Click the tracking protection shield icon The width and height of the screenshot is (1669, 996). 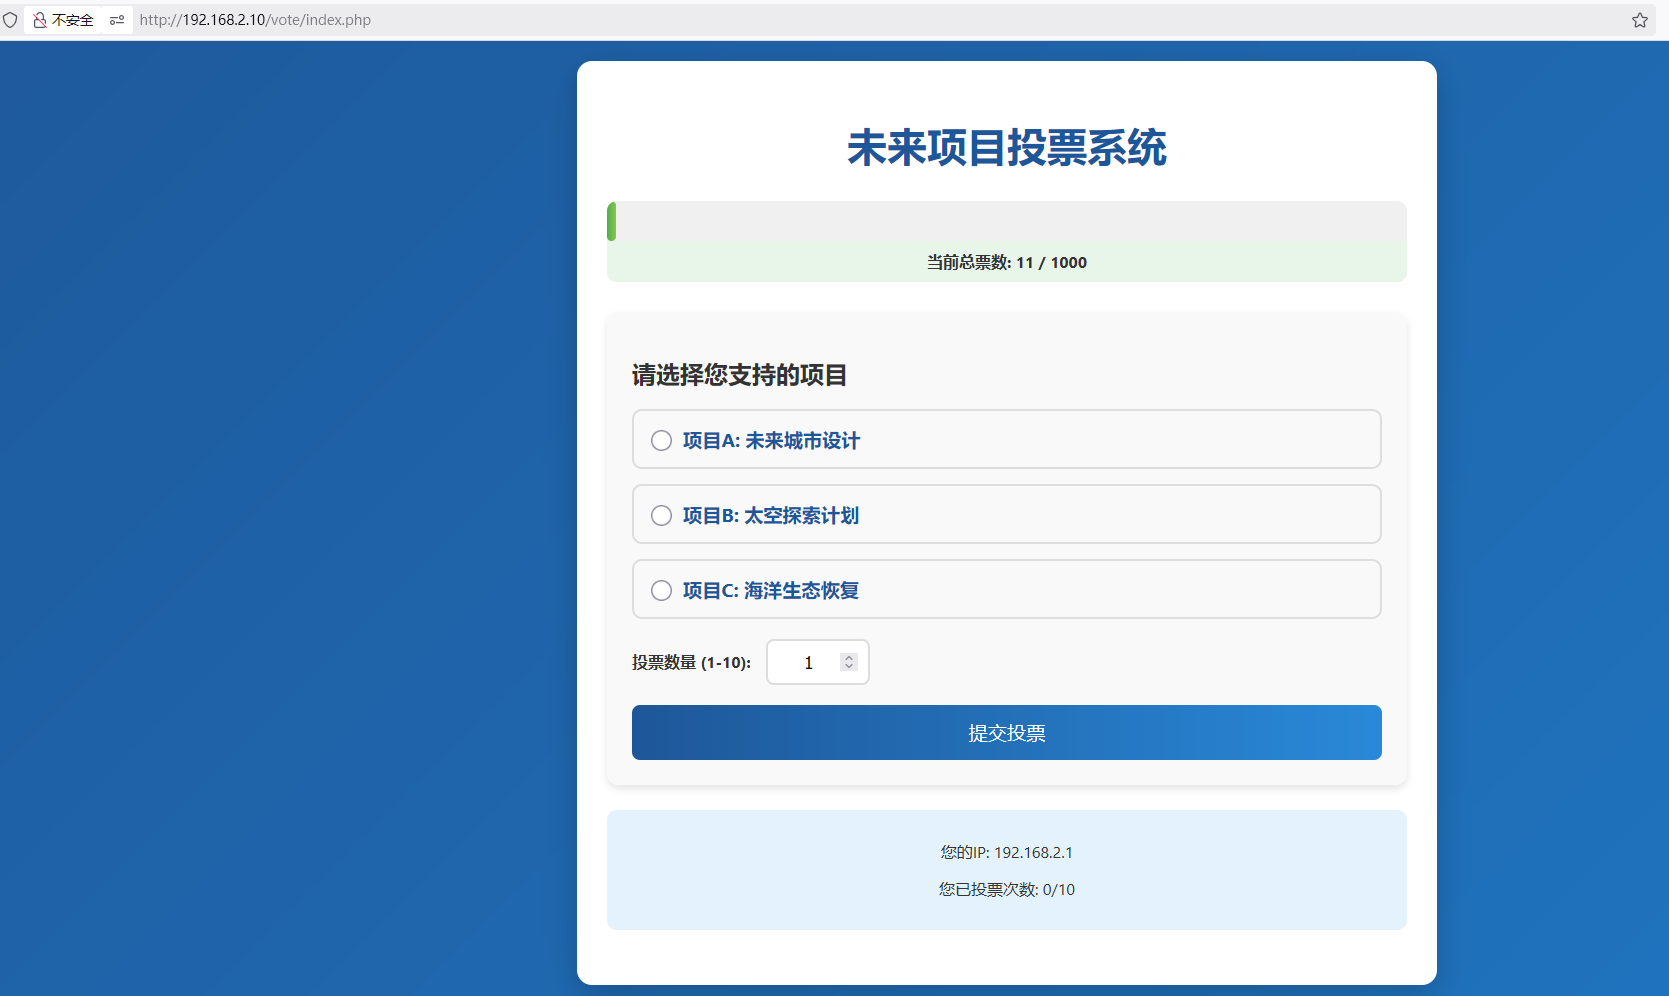point(10,20)
